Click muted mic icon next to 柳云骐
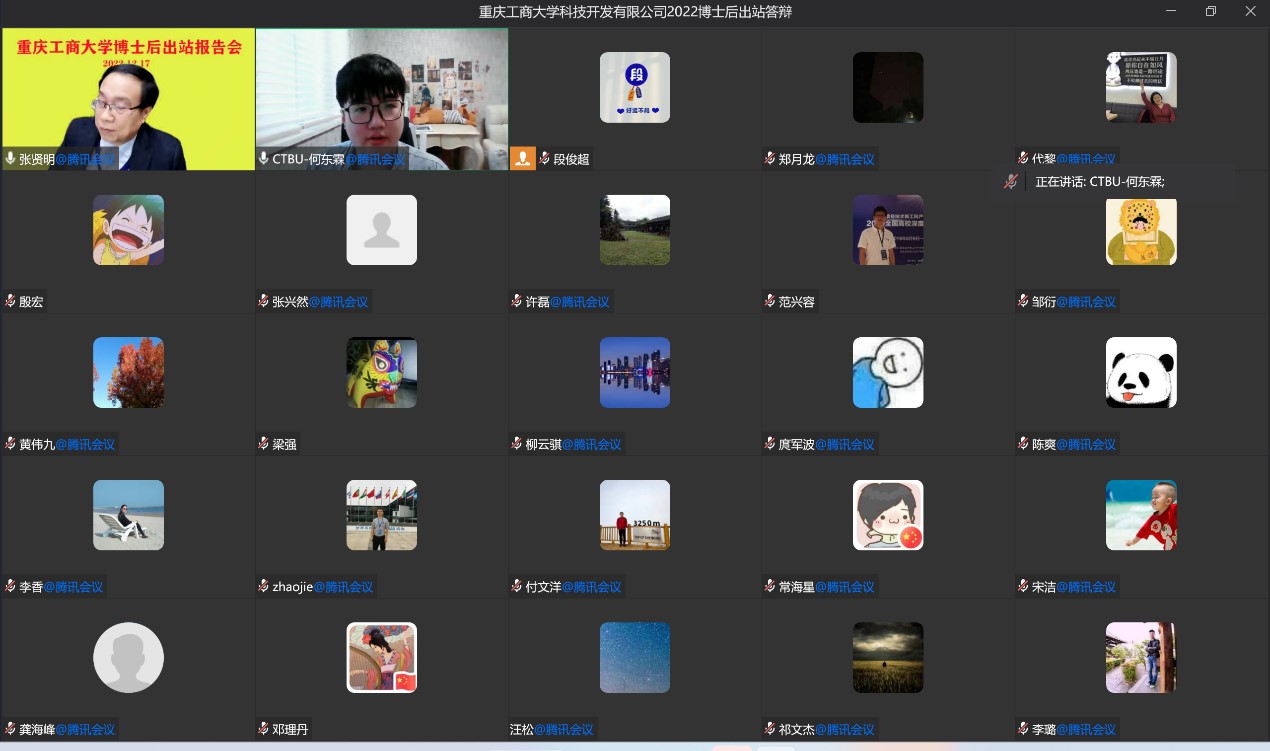Viewport: 1270px width, 751px height. coord(517,444)
